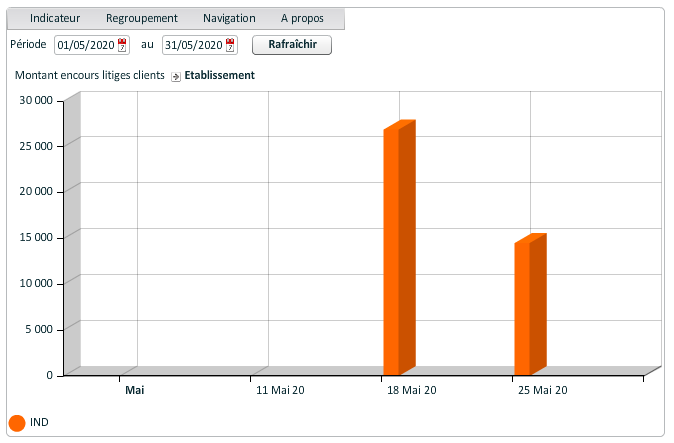The height and width of the screenshot is (443, 674).
Task: Open the A propos menu
Action: pos(302,18)
